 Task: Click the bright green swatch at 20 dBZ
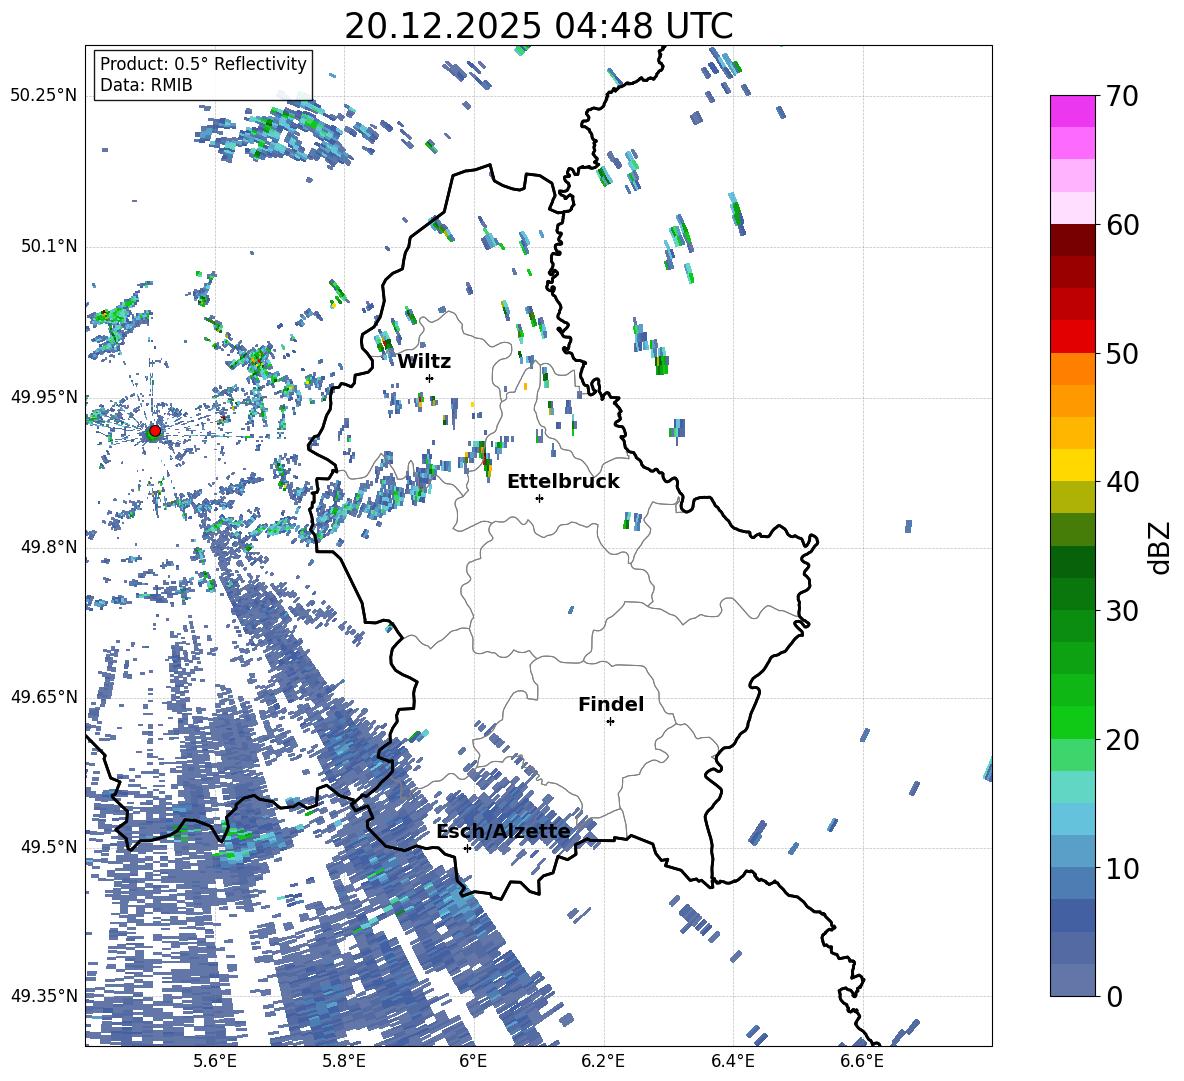(1072, 722)
